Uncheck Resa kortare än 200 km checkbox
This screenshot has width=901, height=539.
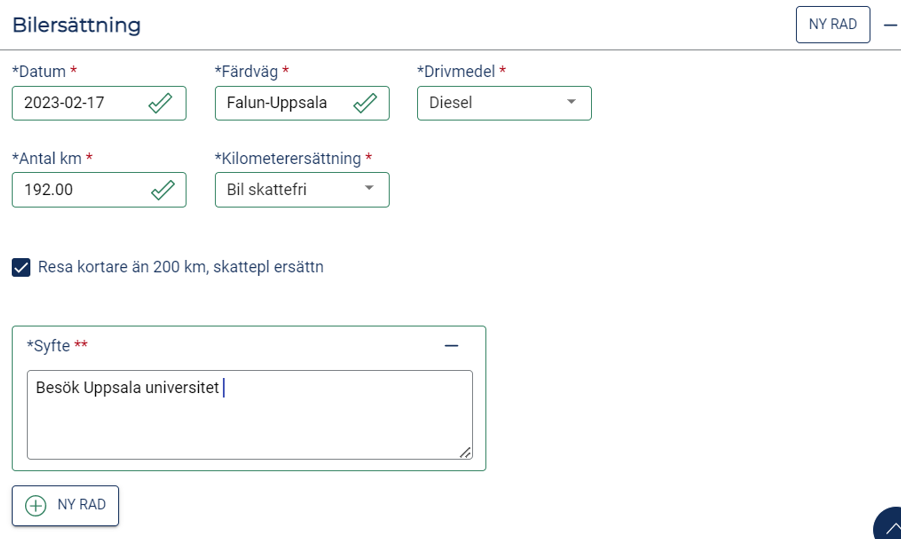click(21, 267)
